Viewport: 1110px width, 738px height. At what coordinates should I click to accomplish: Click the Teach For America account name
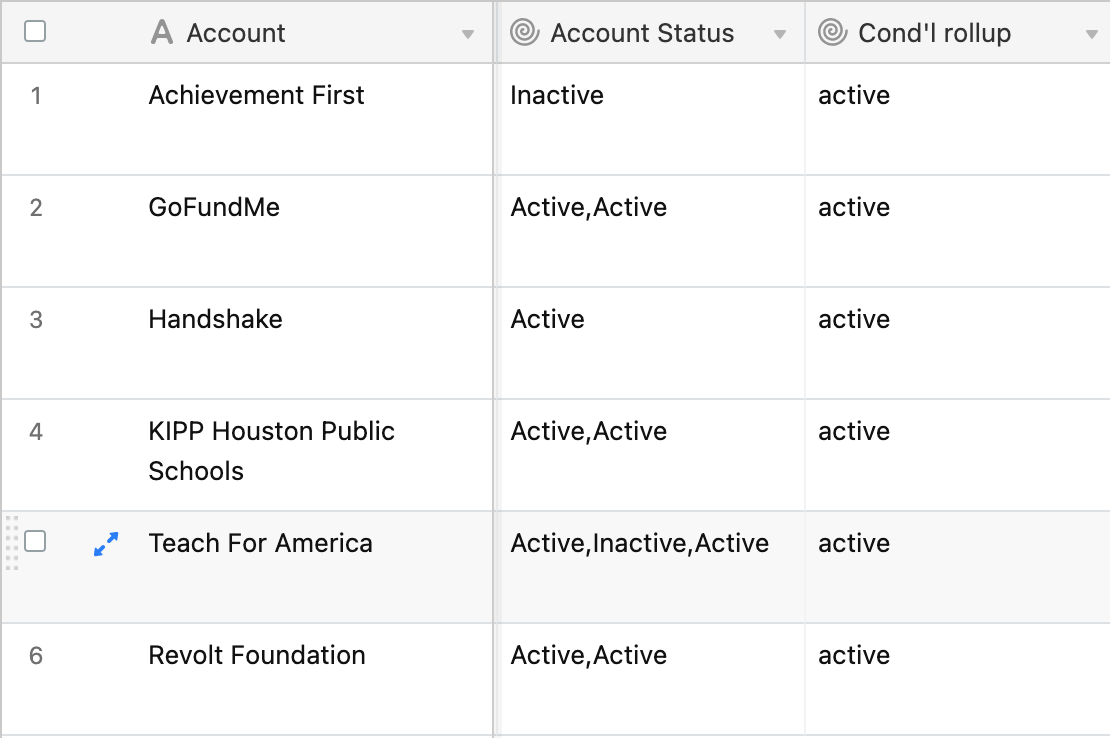[260, 543]
